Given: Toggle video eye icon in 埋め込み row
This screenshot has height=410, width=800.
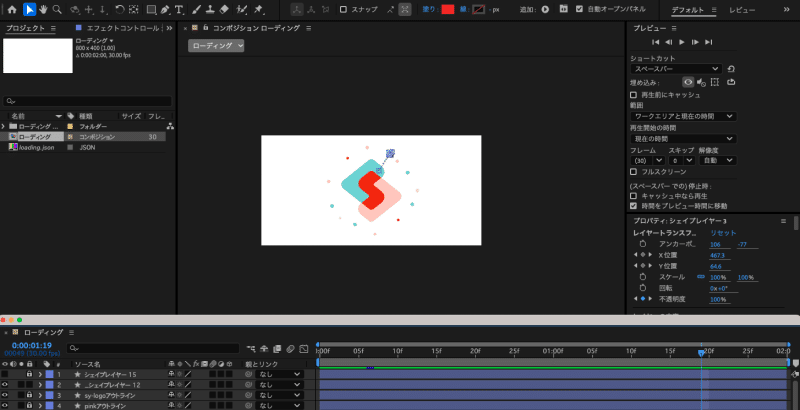Looking at the screenshot, I should [688, 82].
